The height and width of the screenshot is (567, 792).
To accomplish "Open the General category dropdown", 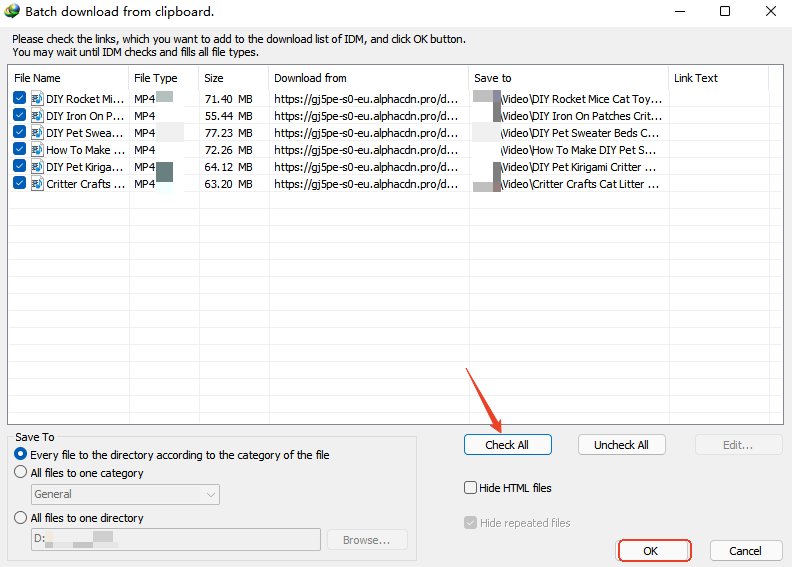I will (125, 494).
